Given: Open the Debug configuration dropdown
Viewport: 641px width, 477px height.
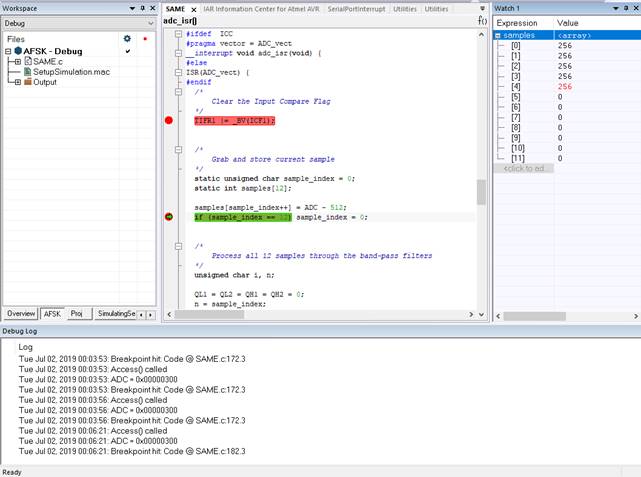Looking at the screenshot, I should [150, 22].
